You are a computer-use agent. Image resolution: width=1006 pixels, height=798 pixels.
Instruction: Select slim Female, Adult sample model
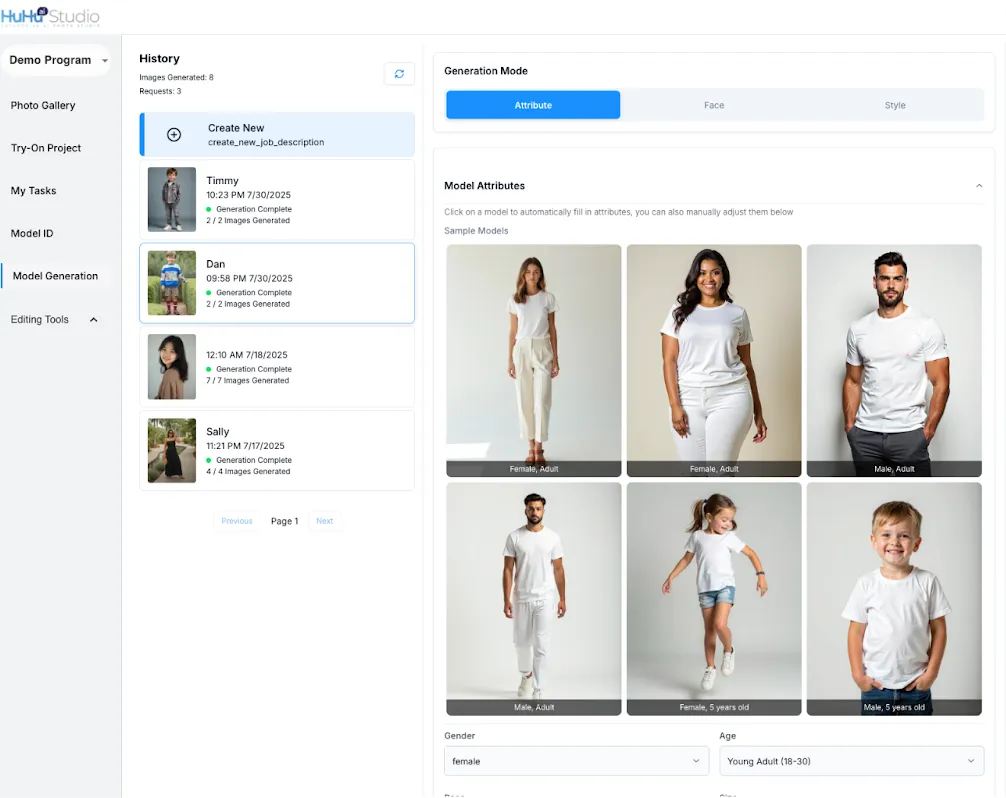pyautogui.click(x=534, y=361)
